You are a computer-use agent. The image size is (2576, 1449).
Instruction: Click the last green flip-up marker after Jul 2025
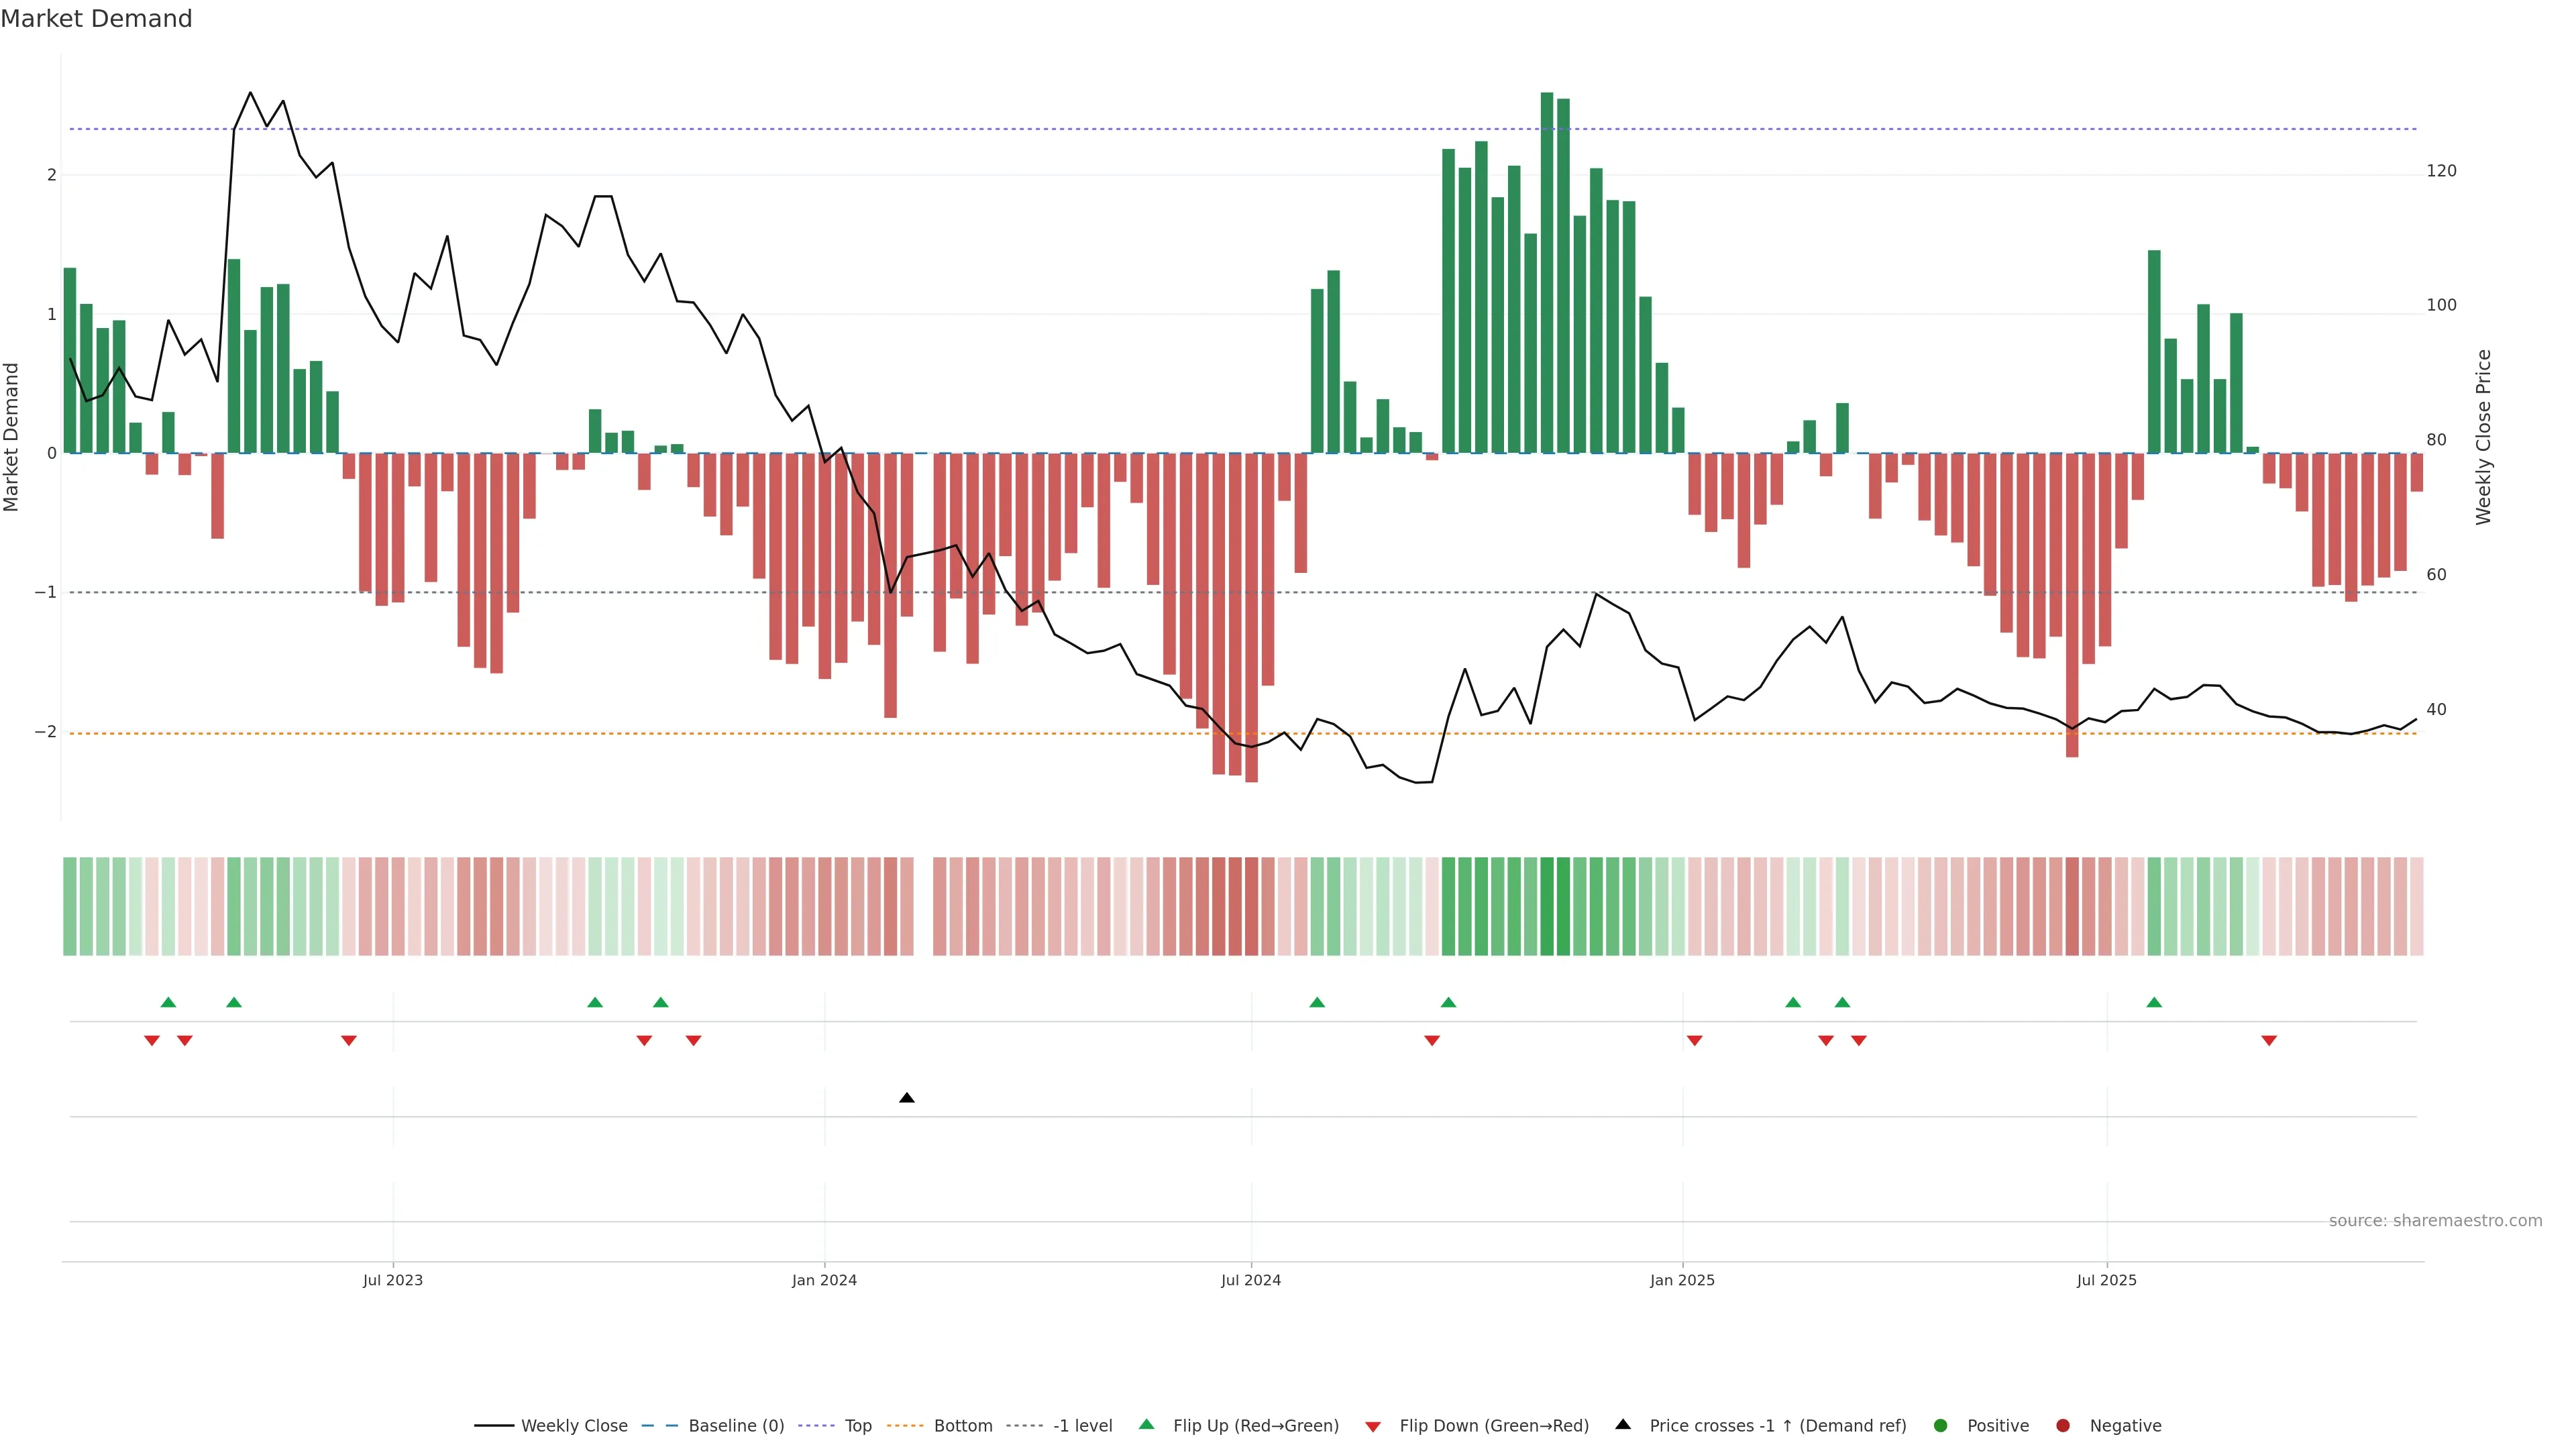coord(2154,1002)
